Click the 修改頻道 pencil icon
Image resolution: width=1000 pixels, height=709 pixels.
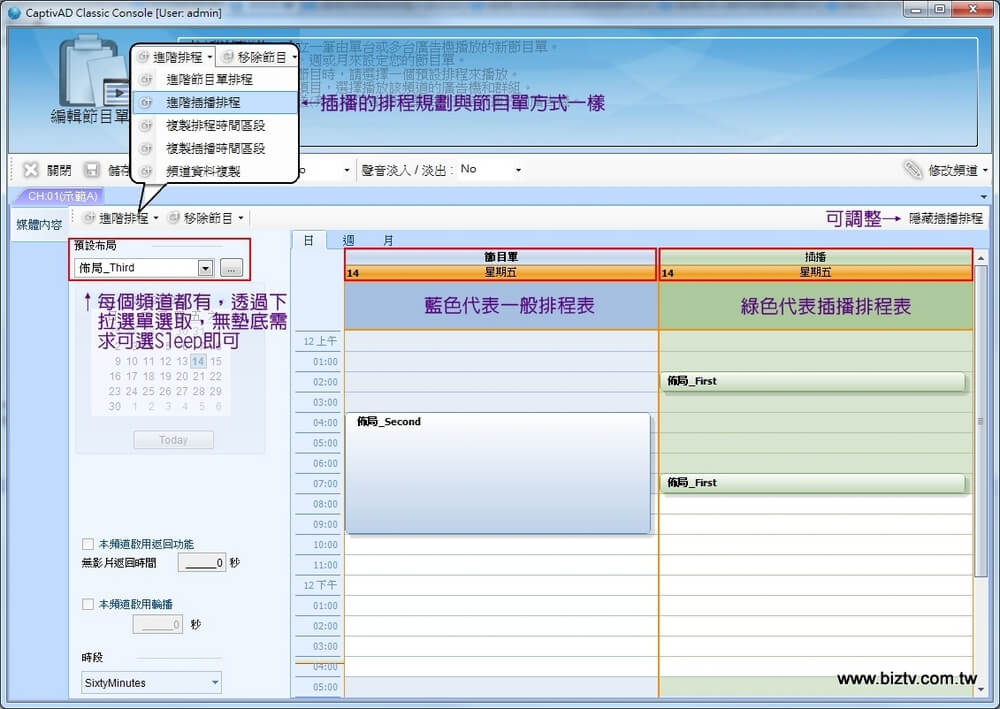[913, 170]
